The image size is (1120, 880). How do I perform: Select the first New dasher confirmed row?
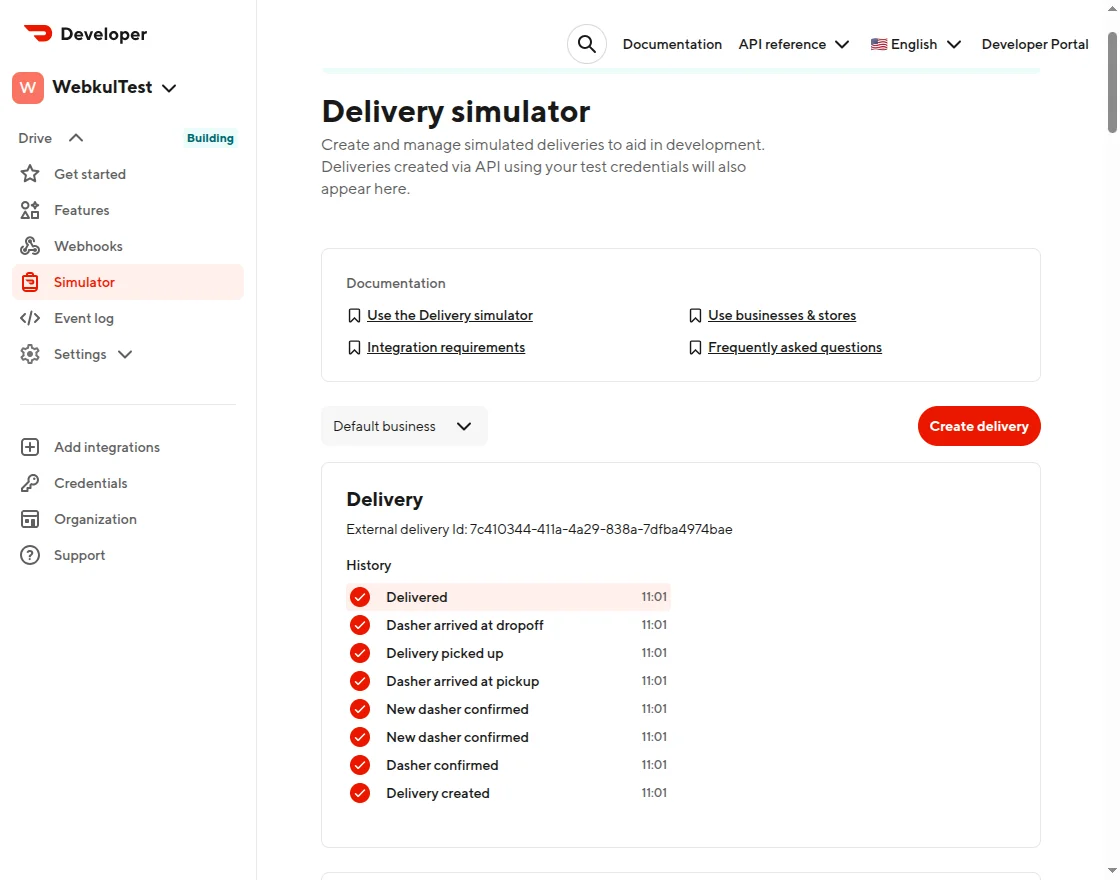508,709
